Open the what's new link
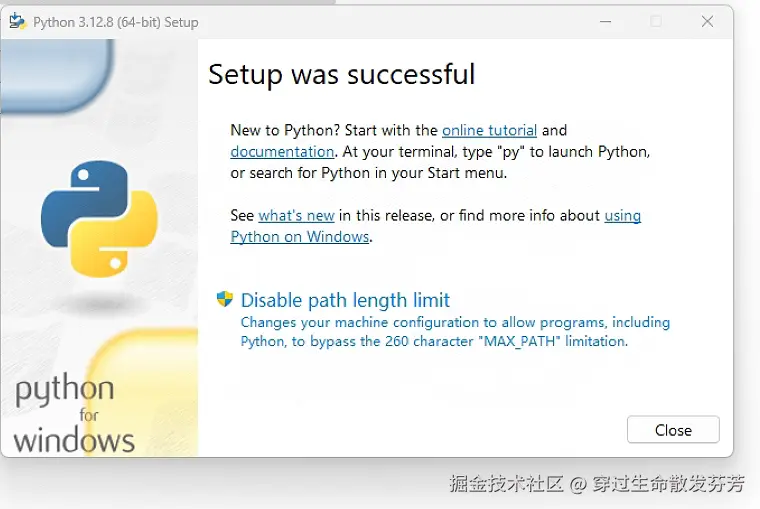 [x=297, y=215]
